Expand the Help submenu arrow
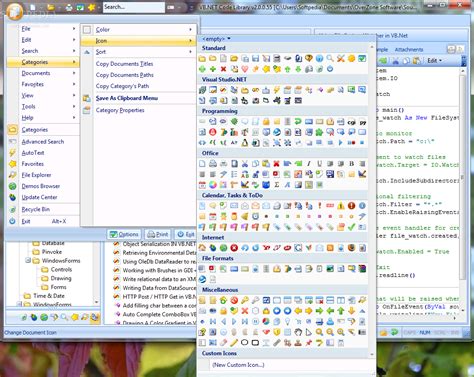This screenshot has width=474, height=377. tap(74, 118)
